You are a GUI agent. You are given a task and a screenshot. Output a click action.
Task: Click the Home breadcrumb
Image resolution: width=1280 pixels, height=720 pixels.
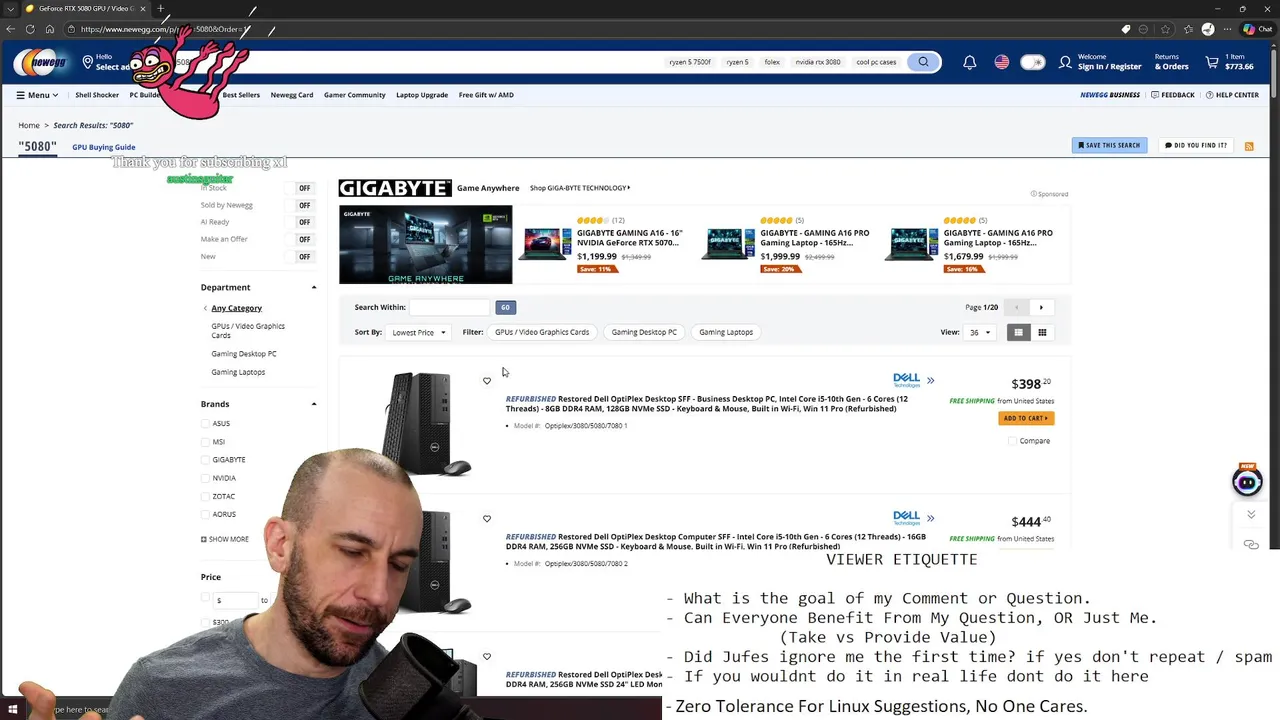point(29,125)
